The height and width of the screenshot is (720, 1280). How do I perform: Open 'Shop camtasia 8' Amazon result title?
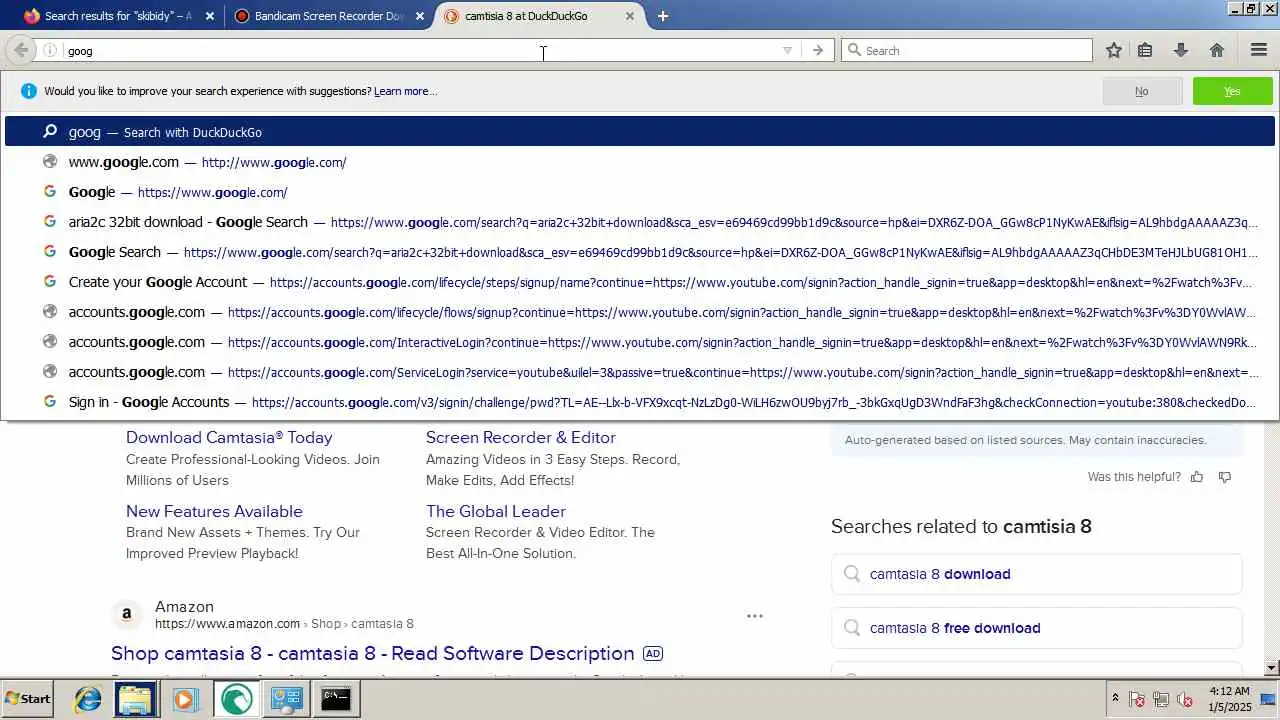tap(373, 653)
